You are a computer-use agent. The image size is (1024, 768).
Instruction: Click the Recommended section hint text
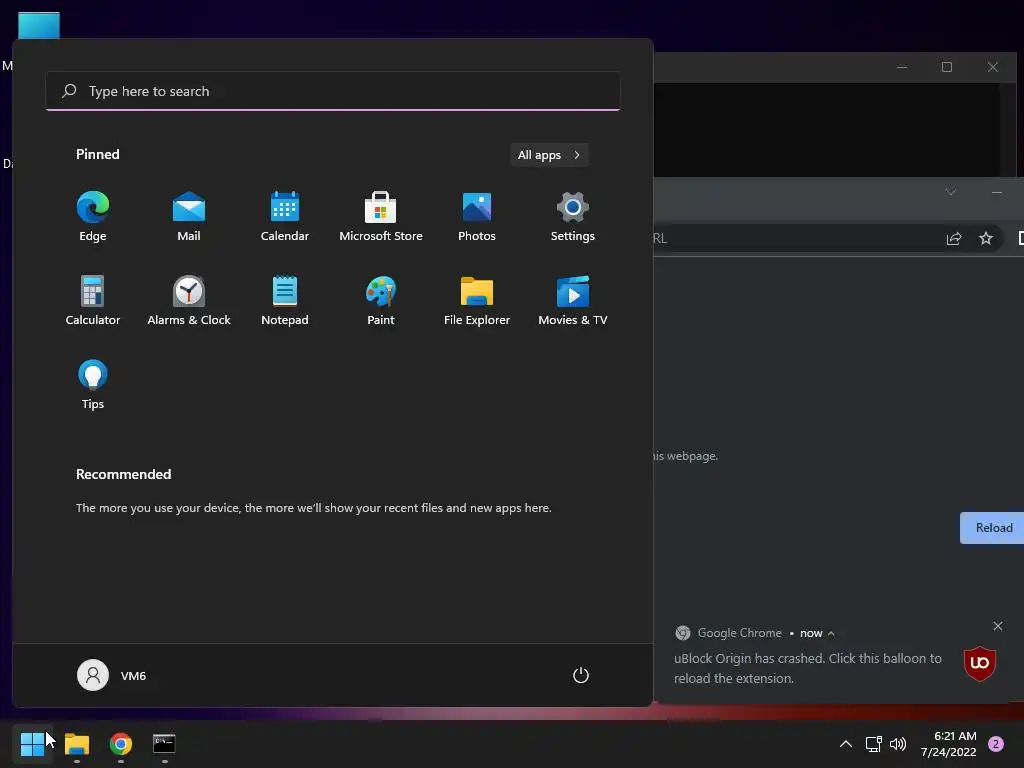click(x=313, y=507)
